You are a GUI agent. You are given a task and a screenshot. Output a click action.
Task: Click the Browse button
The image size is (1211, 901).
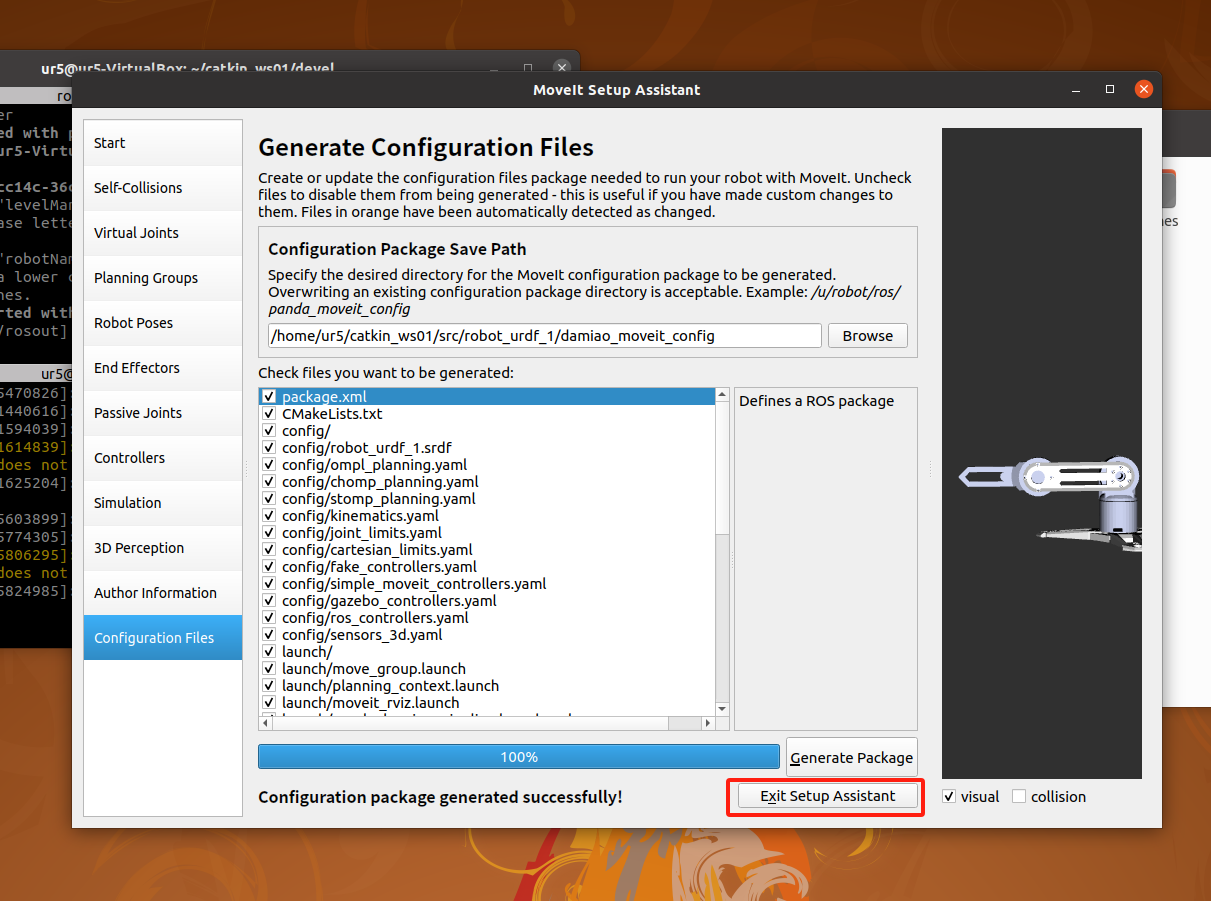coord(867,336)
